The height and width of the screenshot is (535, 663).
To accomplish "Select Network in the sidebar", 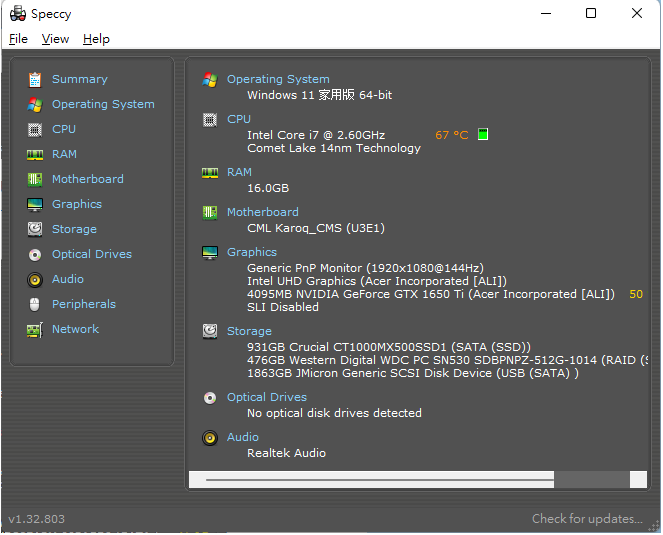I will tap(75, 329).
